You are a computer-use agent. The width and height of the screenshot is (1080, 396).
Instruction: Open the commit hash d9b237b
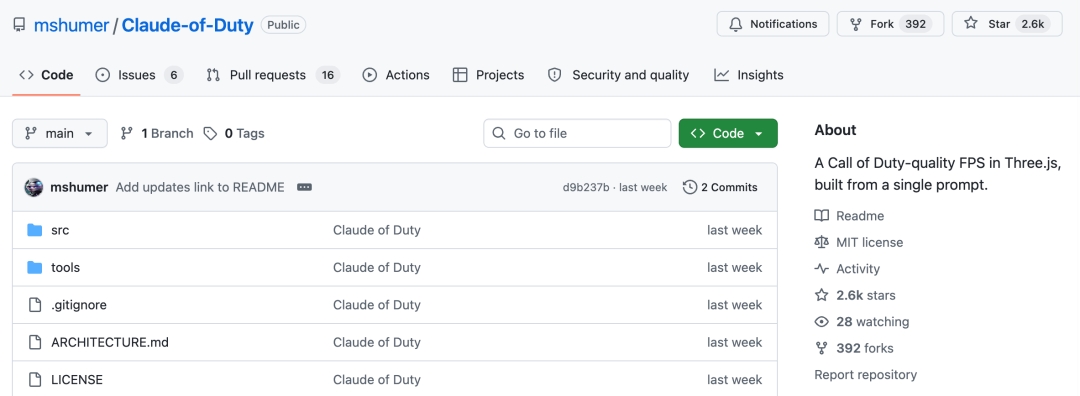pyautogui.click(x=586, y=187)
